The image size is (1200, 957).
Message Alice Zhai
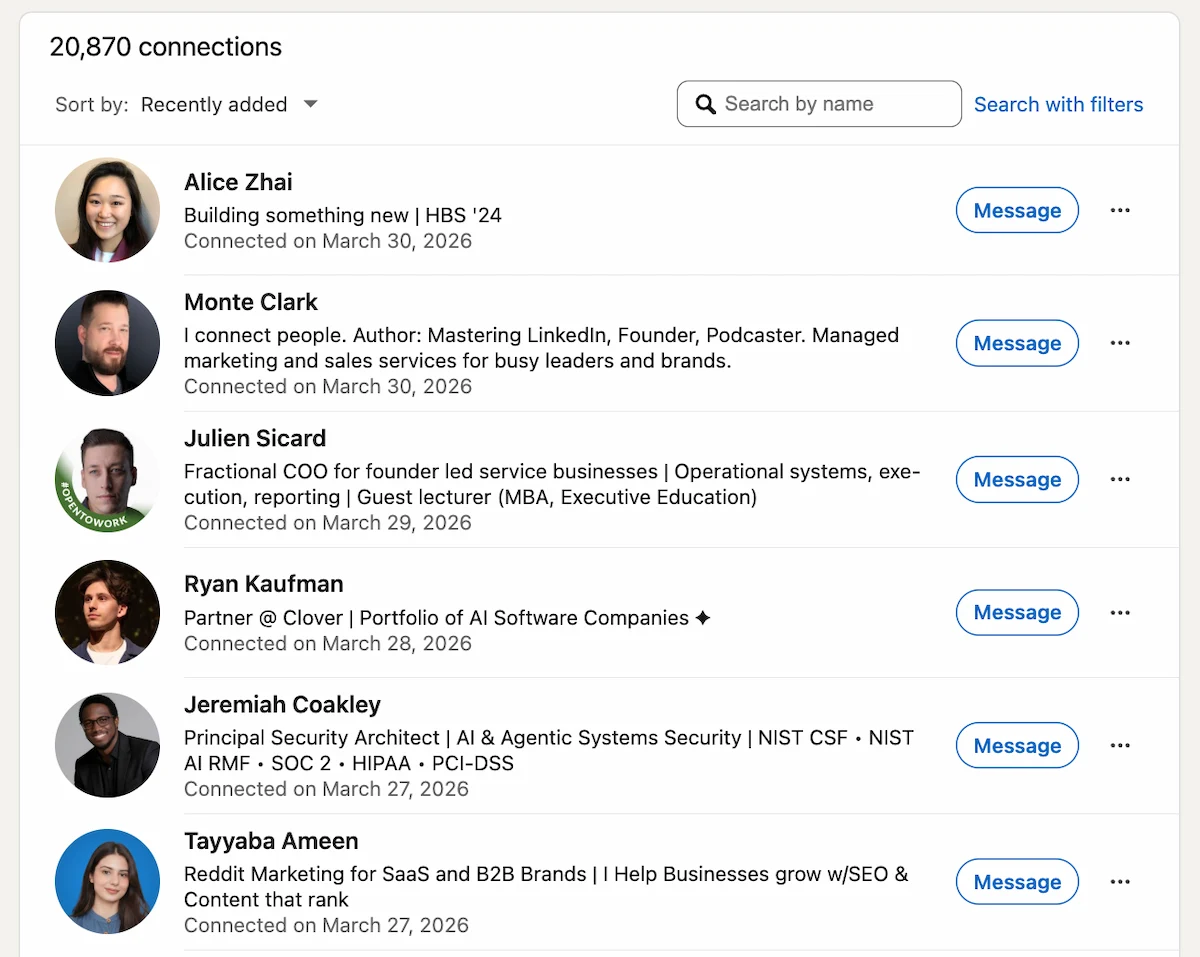[1017, 210]
